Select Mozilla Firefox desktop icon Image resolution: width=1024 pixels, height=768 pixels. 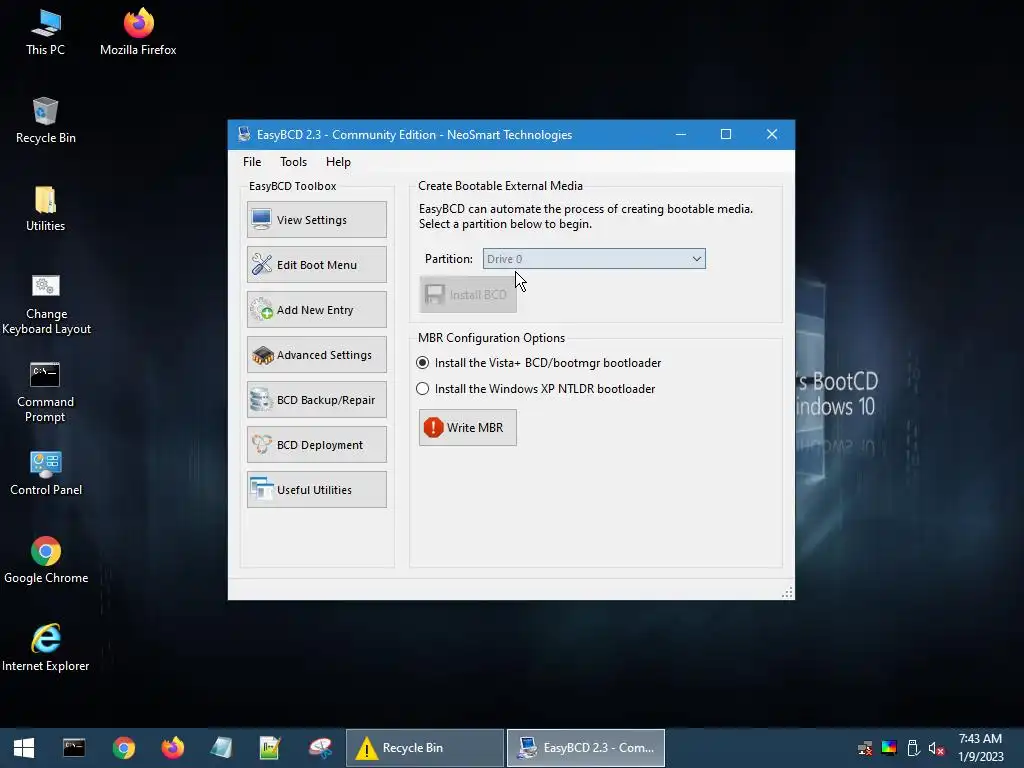[x=138, y=33]
